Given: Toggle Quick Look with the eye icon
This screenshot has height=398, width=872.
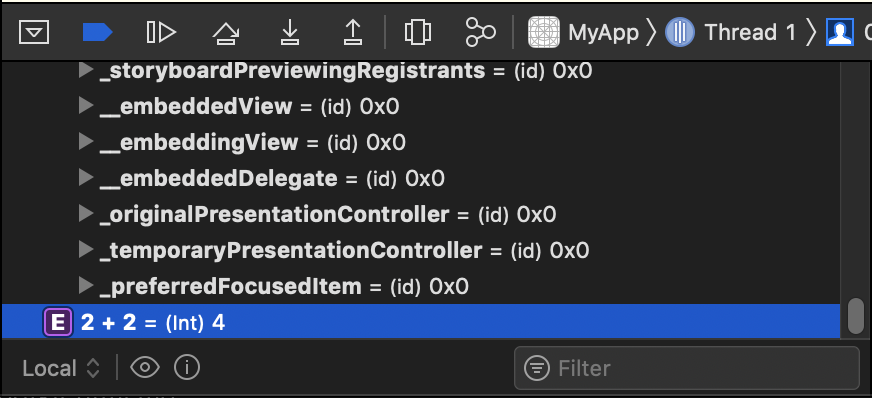Looking at the screenshot, I should pos(145,367).
